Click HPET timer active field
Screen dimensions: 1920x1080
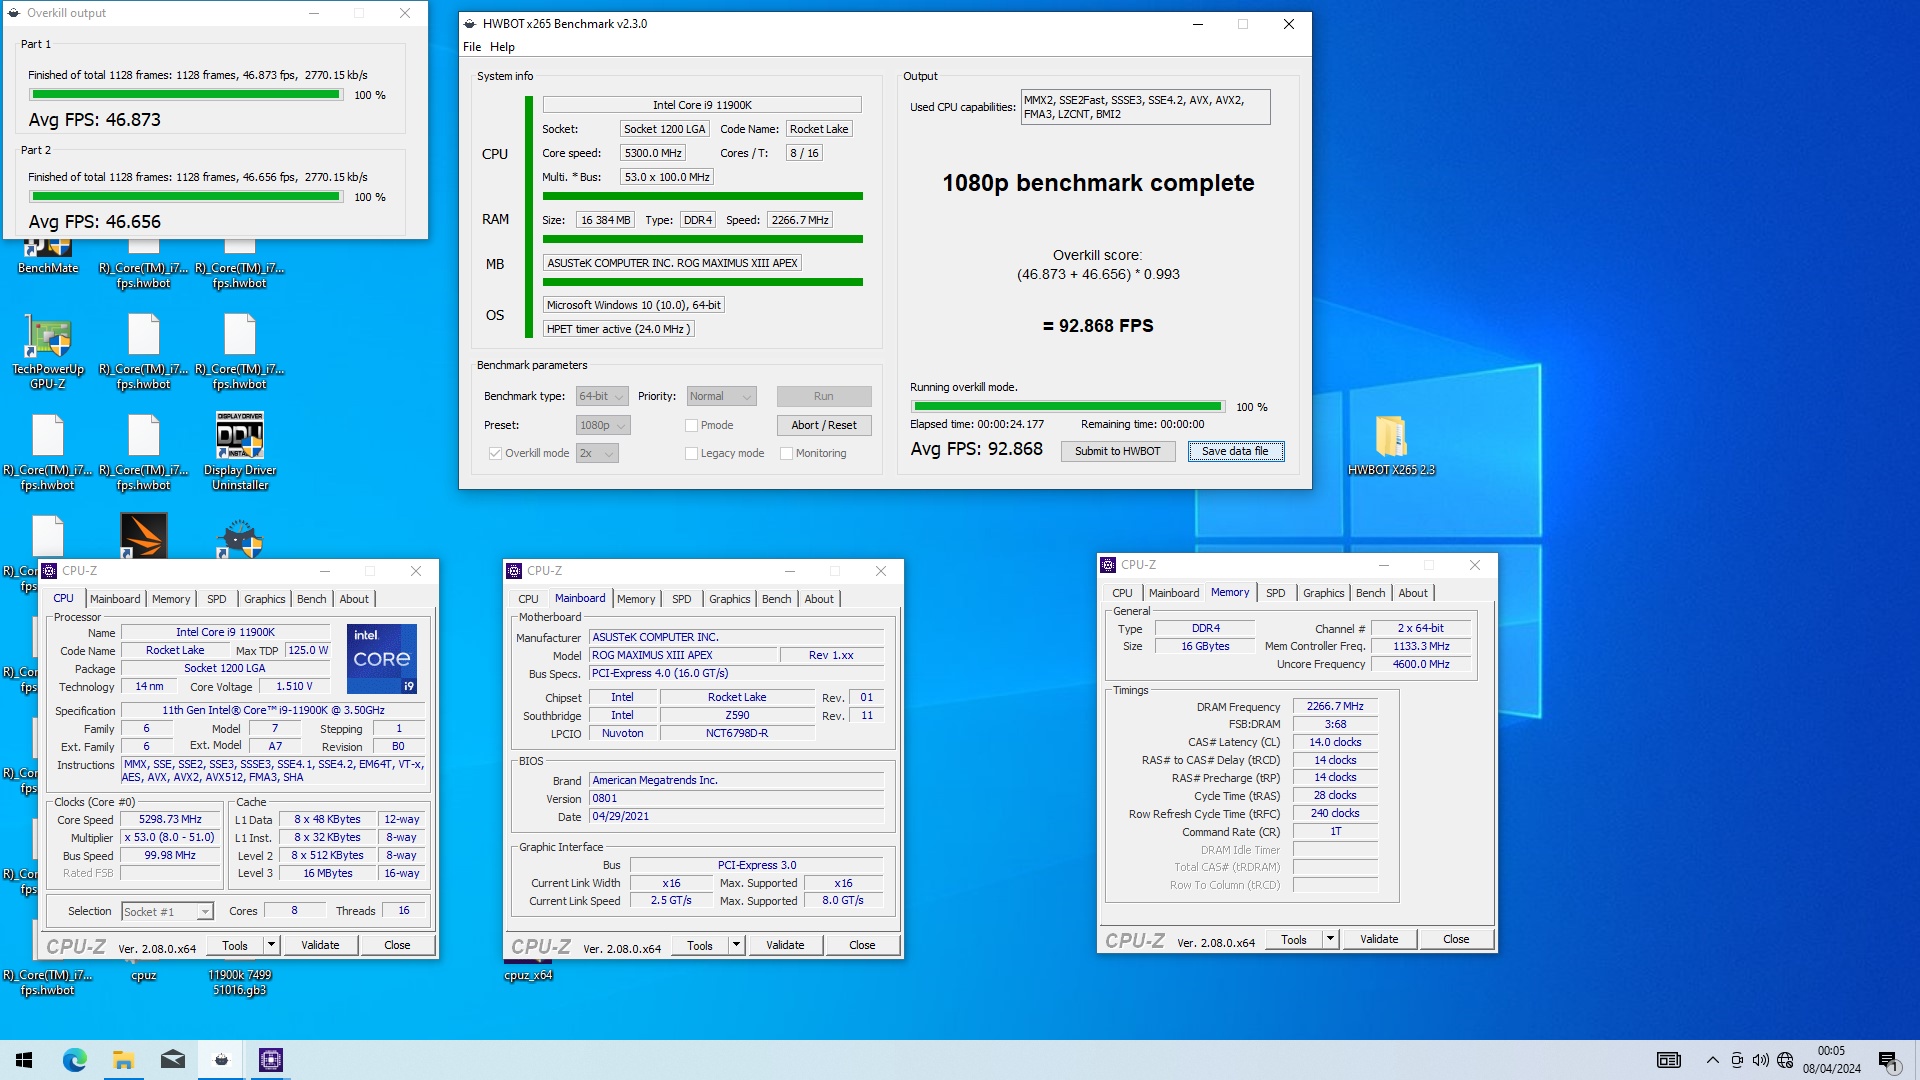[x=618, y=329]
